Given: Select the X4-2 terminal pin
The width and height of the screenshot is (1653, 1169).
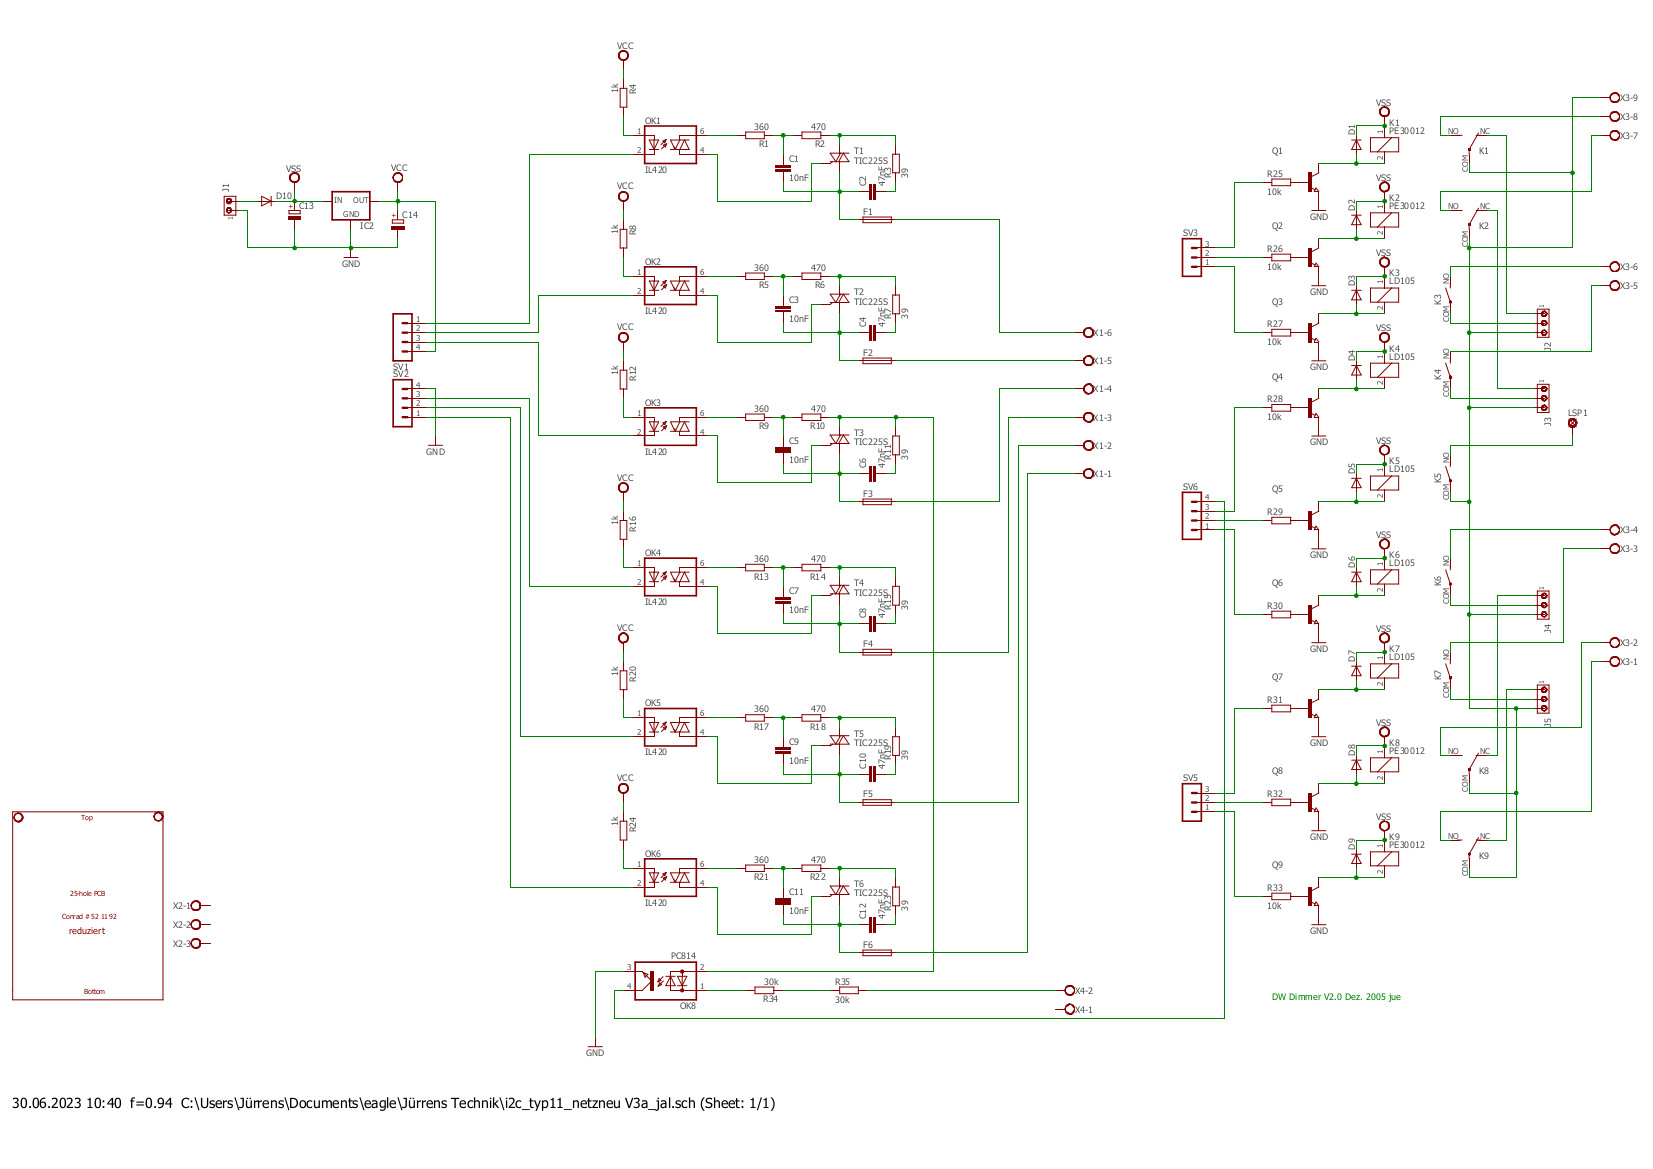Looking at the screenshot, I should pyautogui.click(x=1069, y=991).
